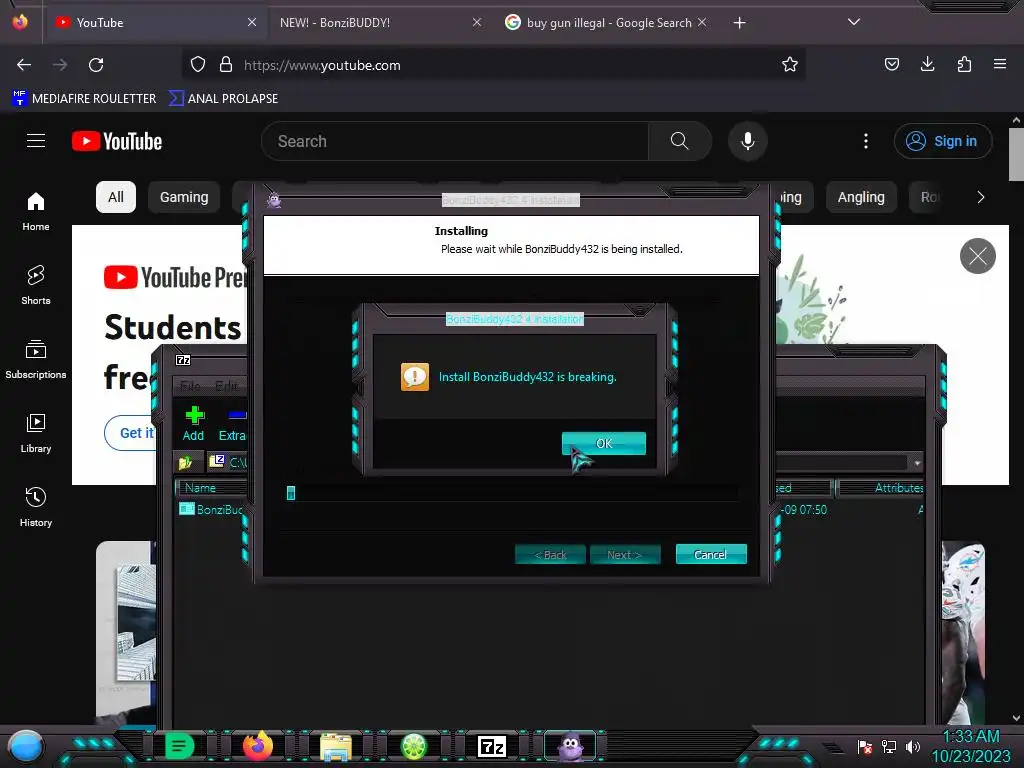
Task: Select the All filter chip
Action: coord(116,197)
